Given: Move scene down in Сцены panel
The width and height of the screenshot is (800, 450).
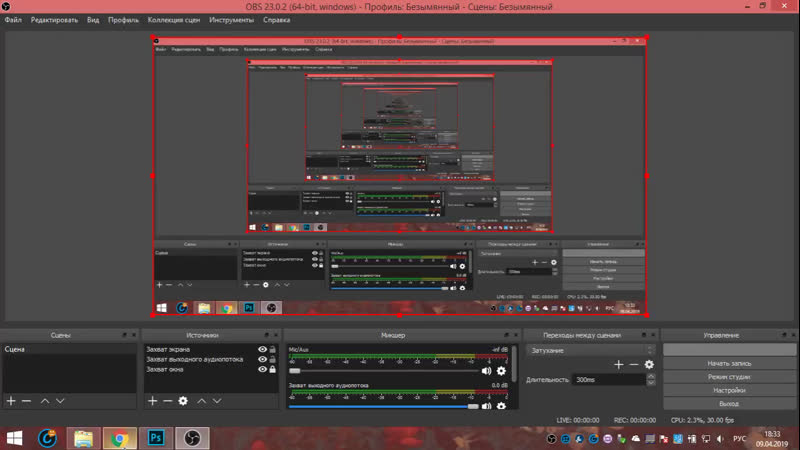Looking at the screenshot, I should point(60,401).
